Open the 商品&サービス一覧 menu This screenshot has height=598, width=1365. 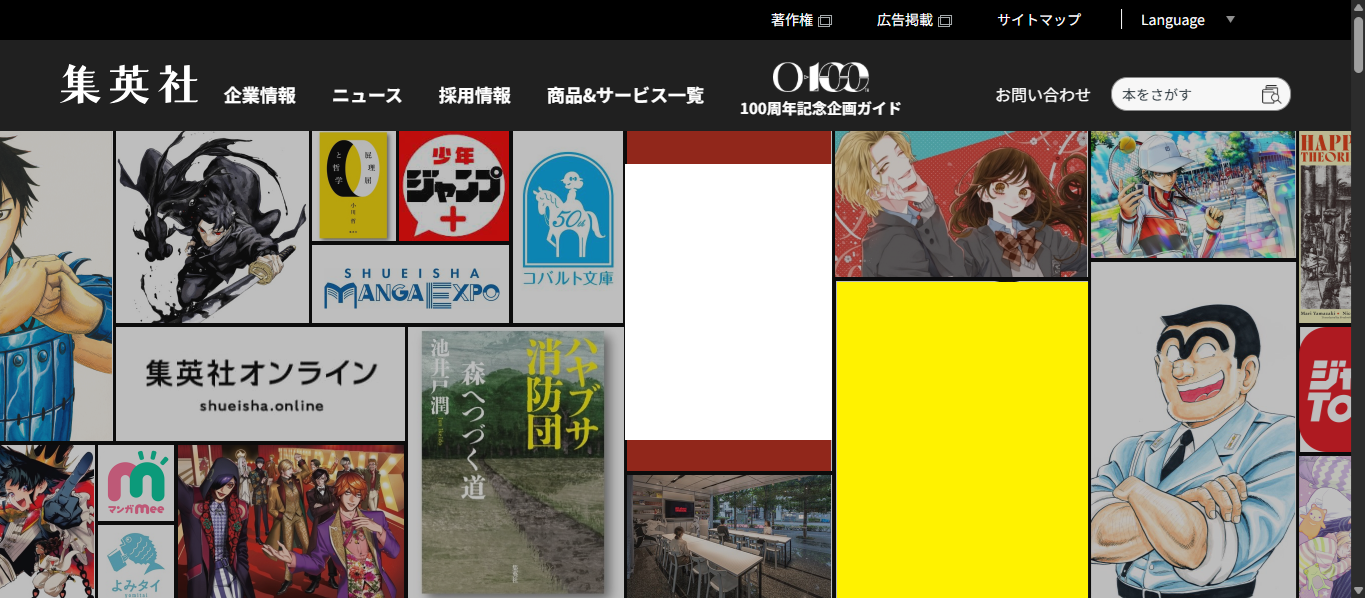pos(625,96)
